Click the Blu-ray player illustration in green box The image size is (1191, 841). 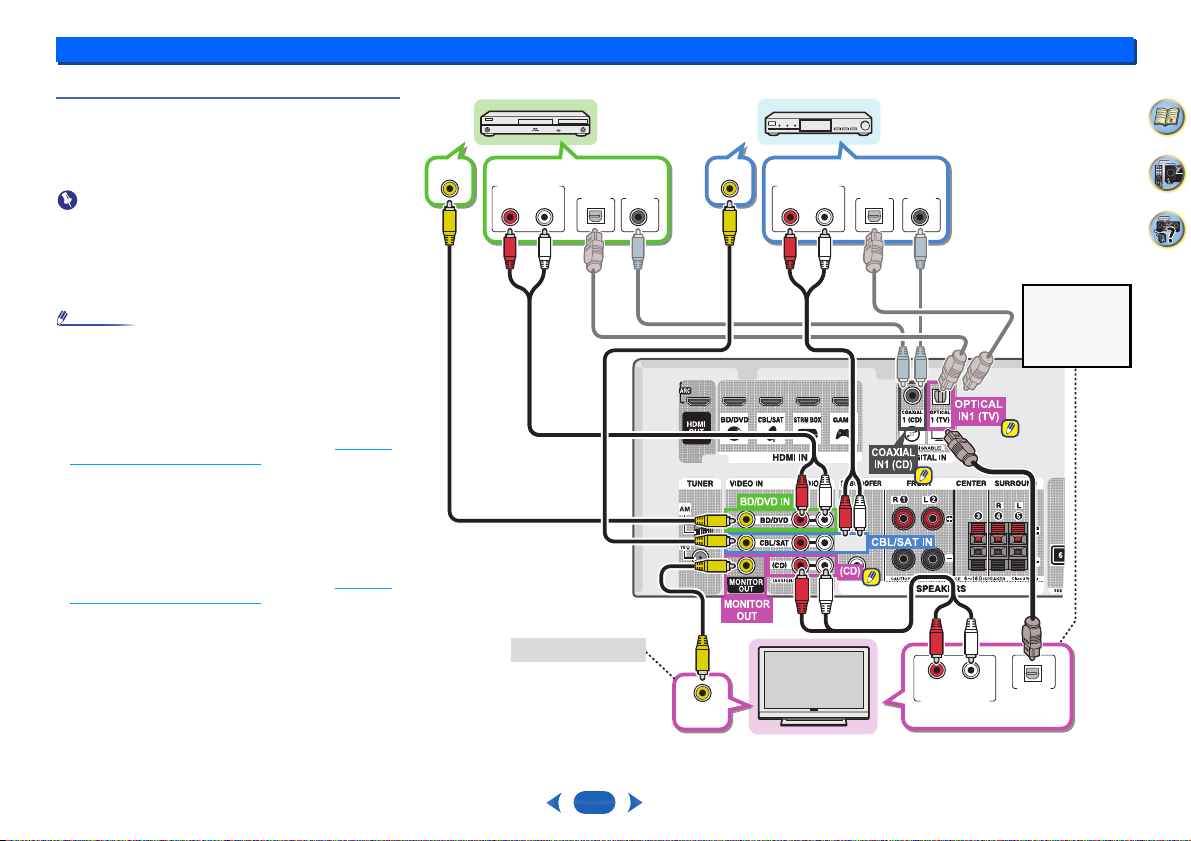[x=536, y=122]
